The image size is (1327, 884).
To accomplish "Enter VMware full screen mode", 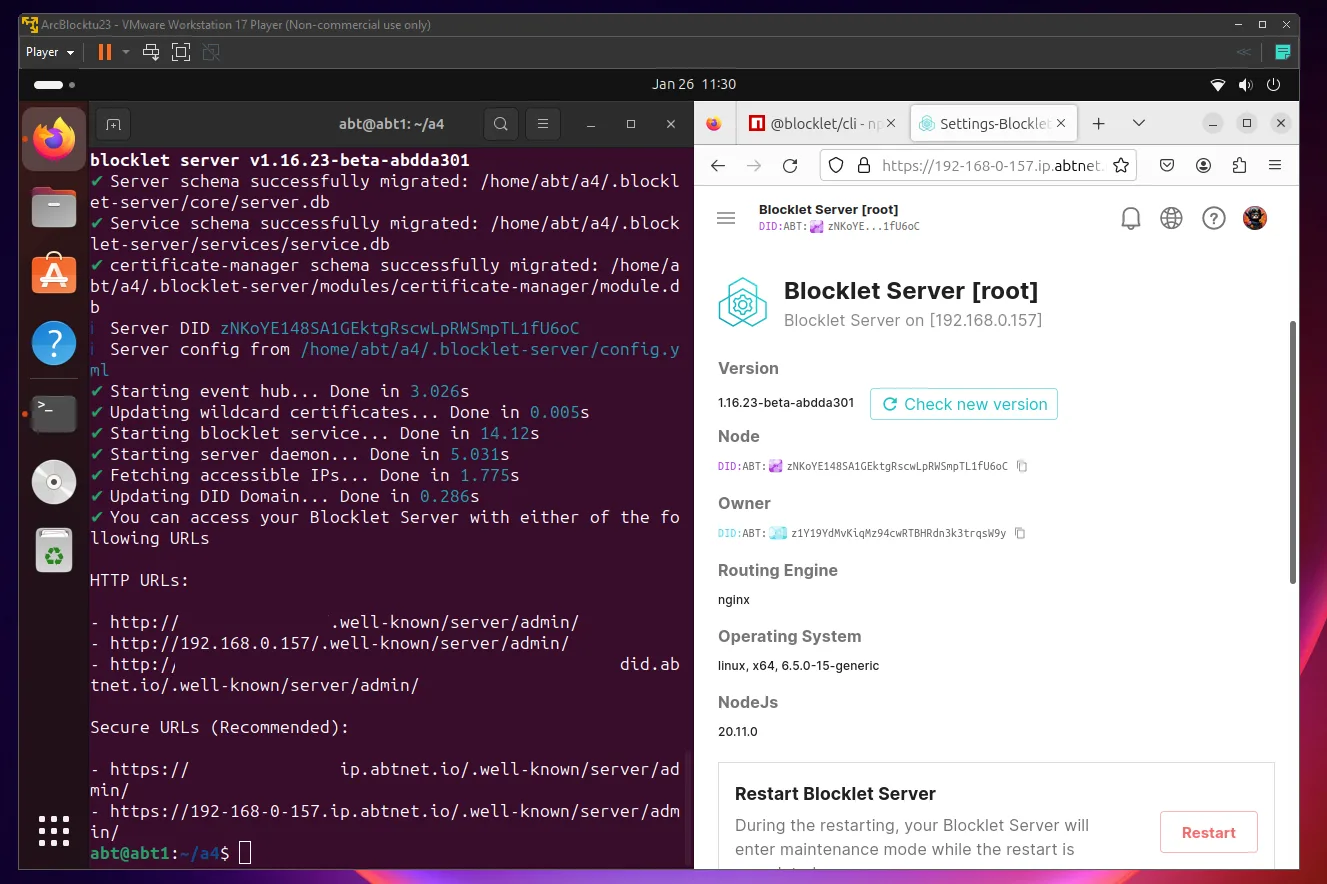I will click(180, 52).
